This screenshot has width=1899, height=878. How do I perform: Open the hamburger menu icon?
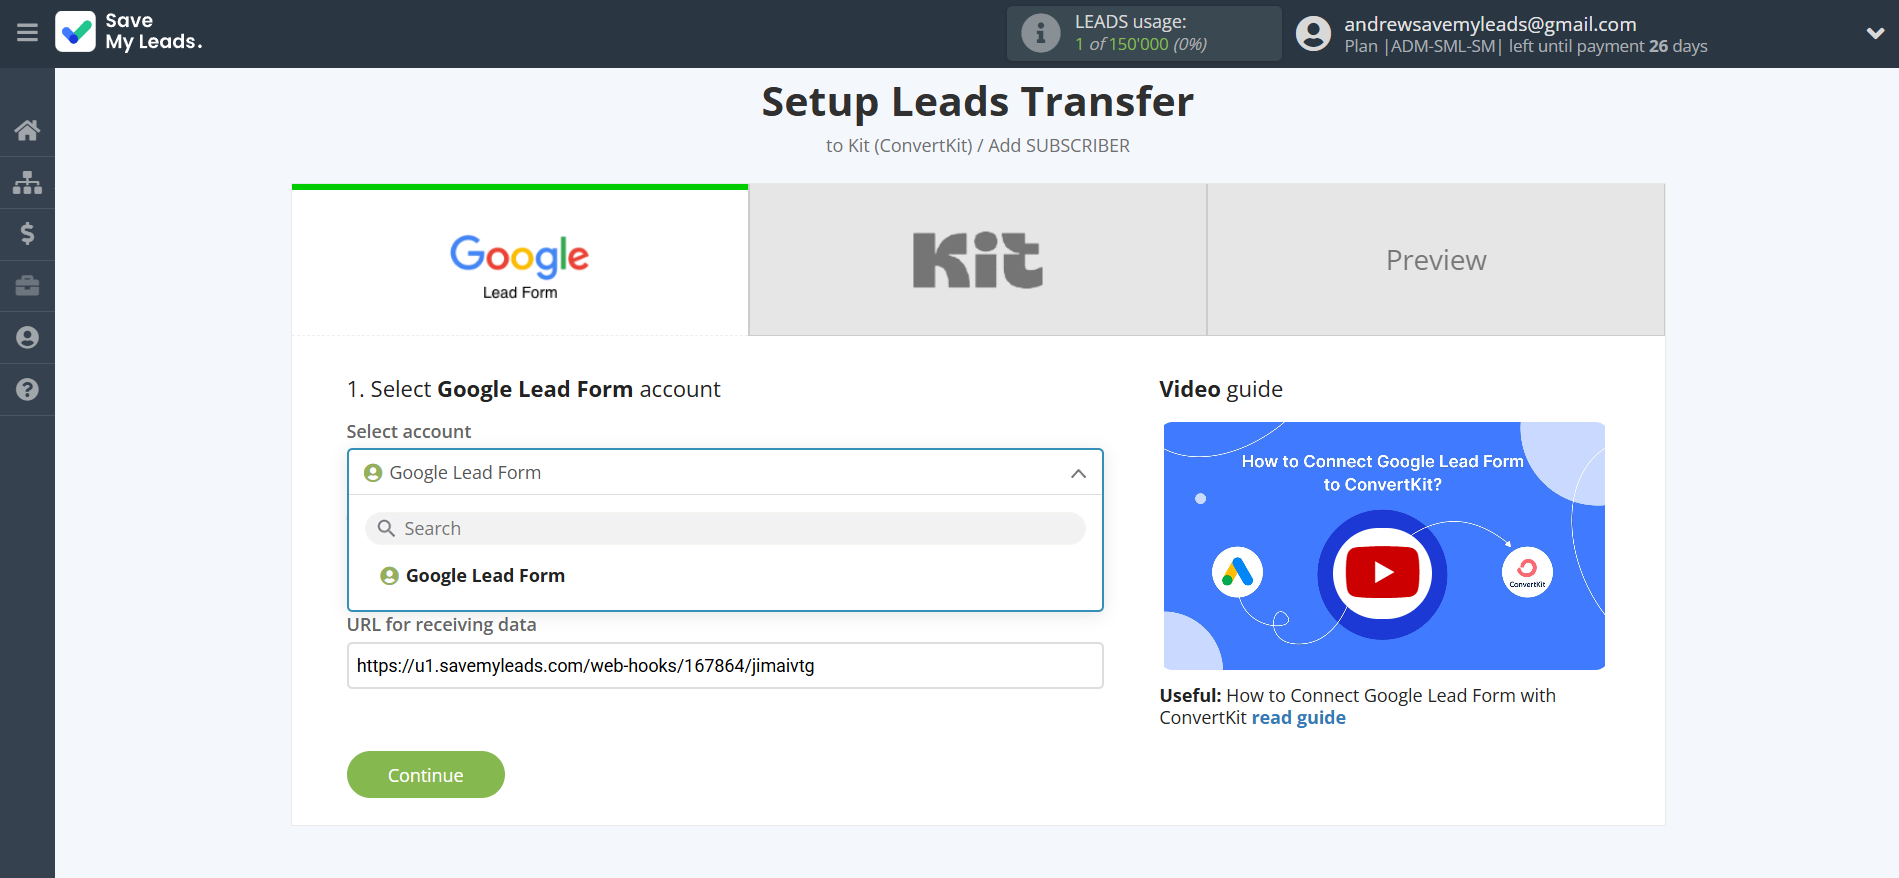tap(27, 33)
